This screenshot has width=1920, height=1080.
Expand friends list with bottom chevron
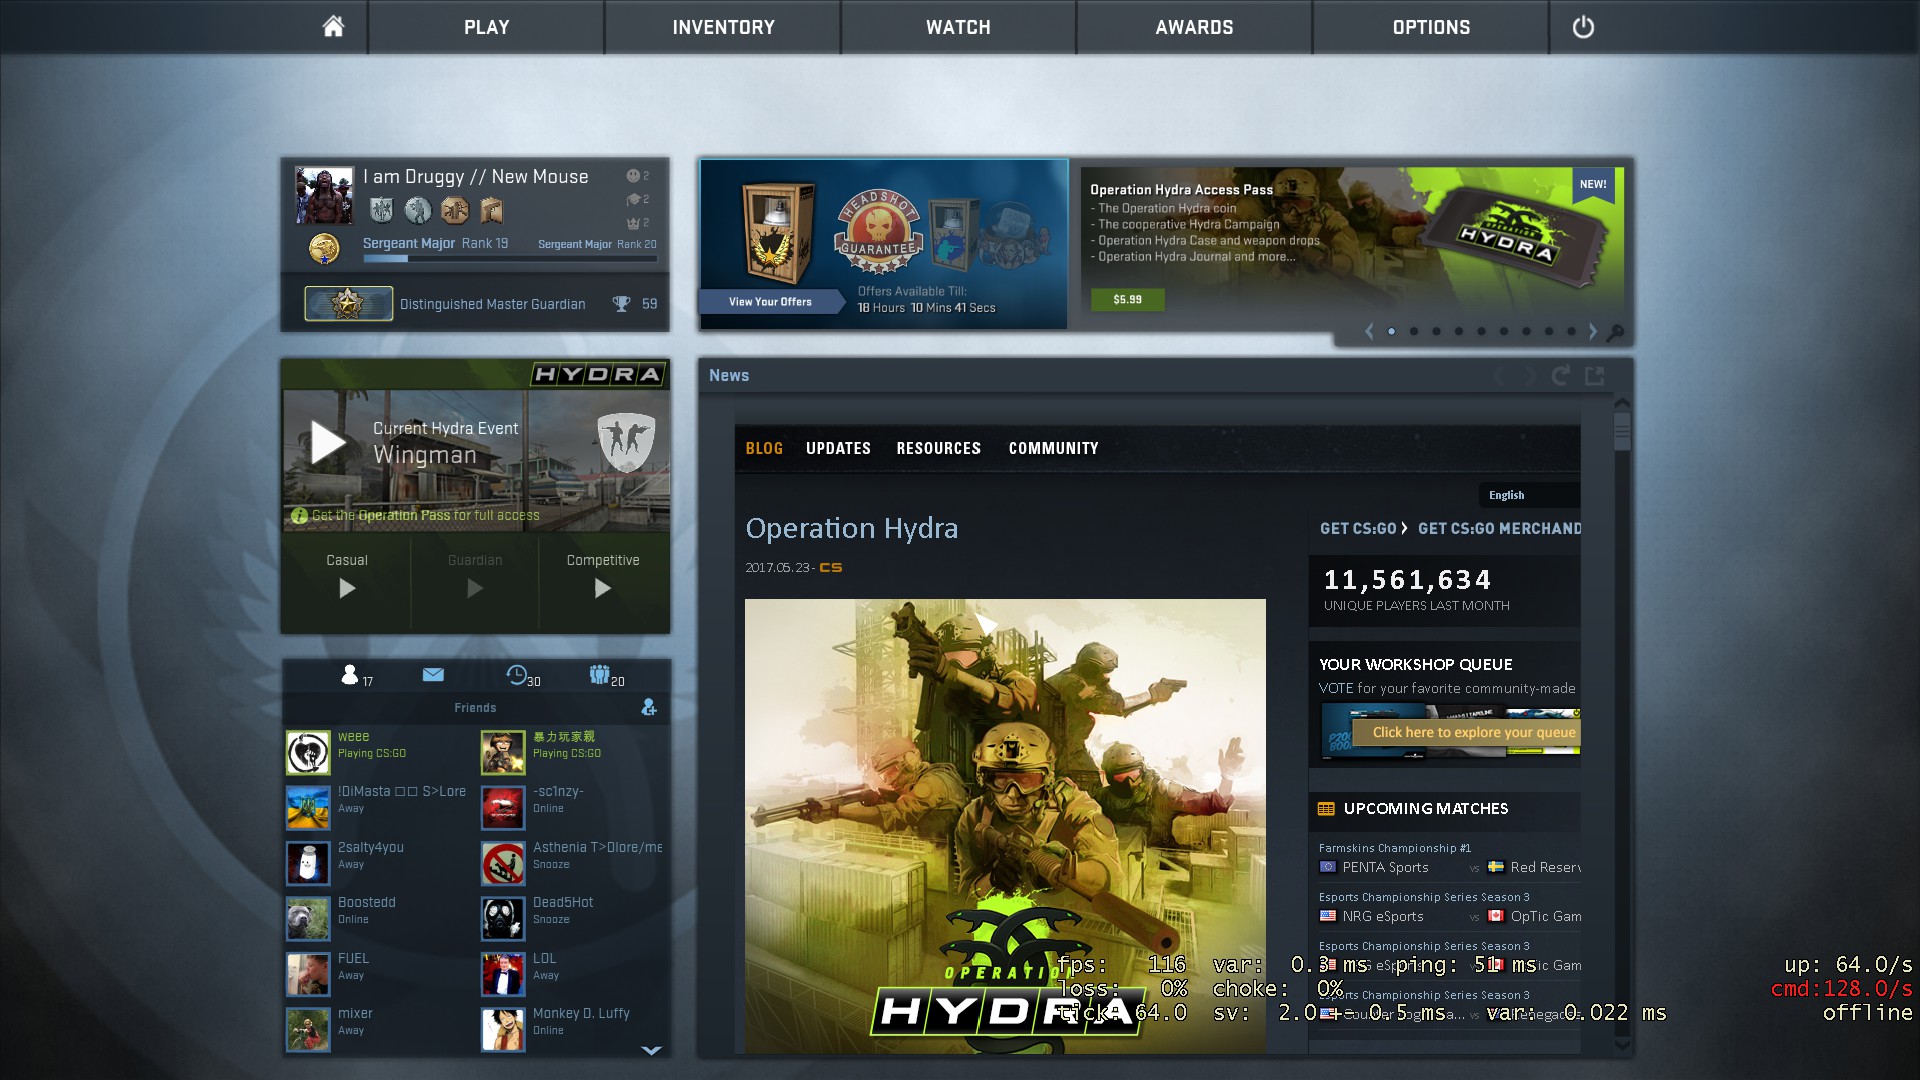click(651, 1050)
